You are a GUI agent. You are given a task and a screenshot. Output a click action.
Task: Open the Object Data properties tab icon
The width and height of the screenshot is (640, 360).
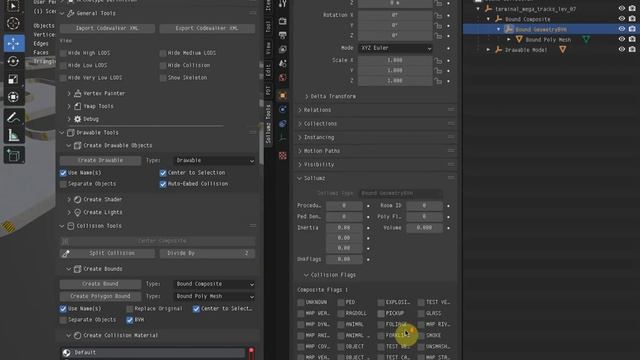coord(282,138)
